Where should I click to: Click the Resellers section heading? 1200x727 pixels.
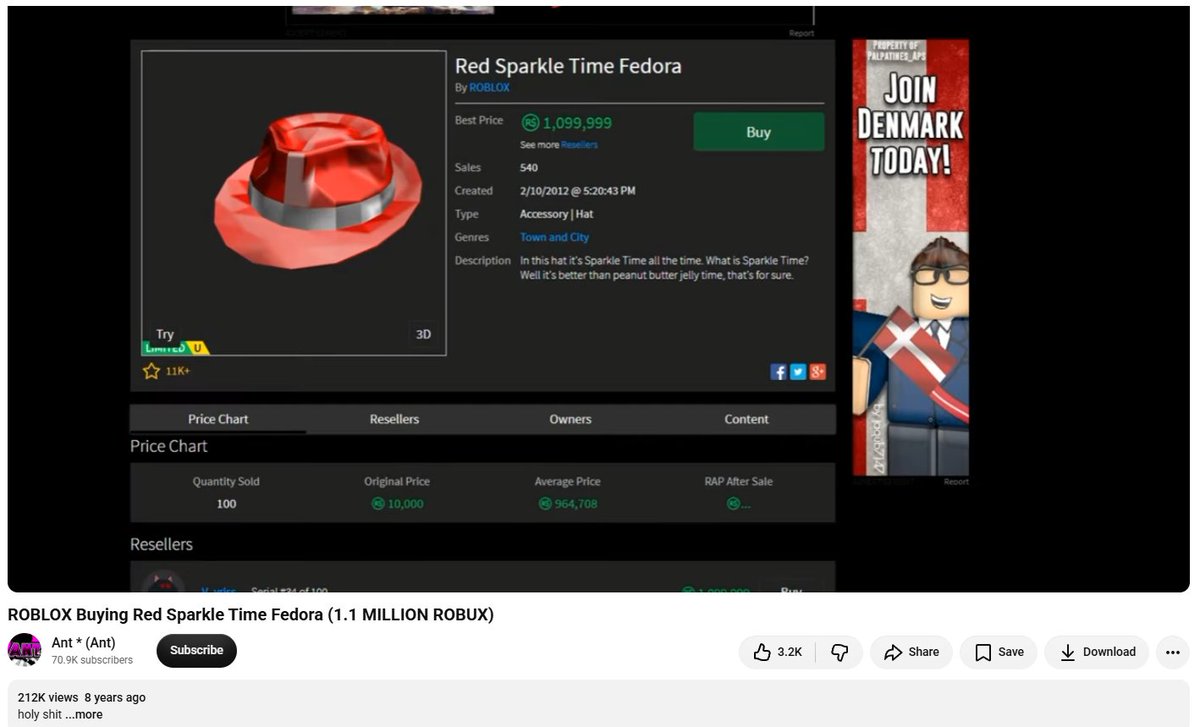[161, 544]
